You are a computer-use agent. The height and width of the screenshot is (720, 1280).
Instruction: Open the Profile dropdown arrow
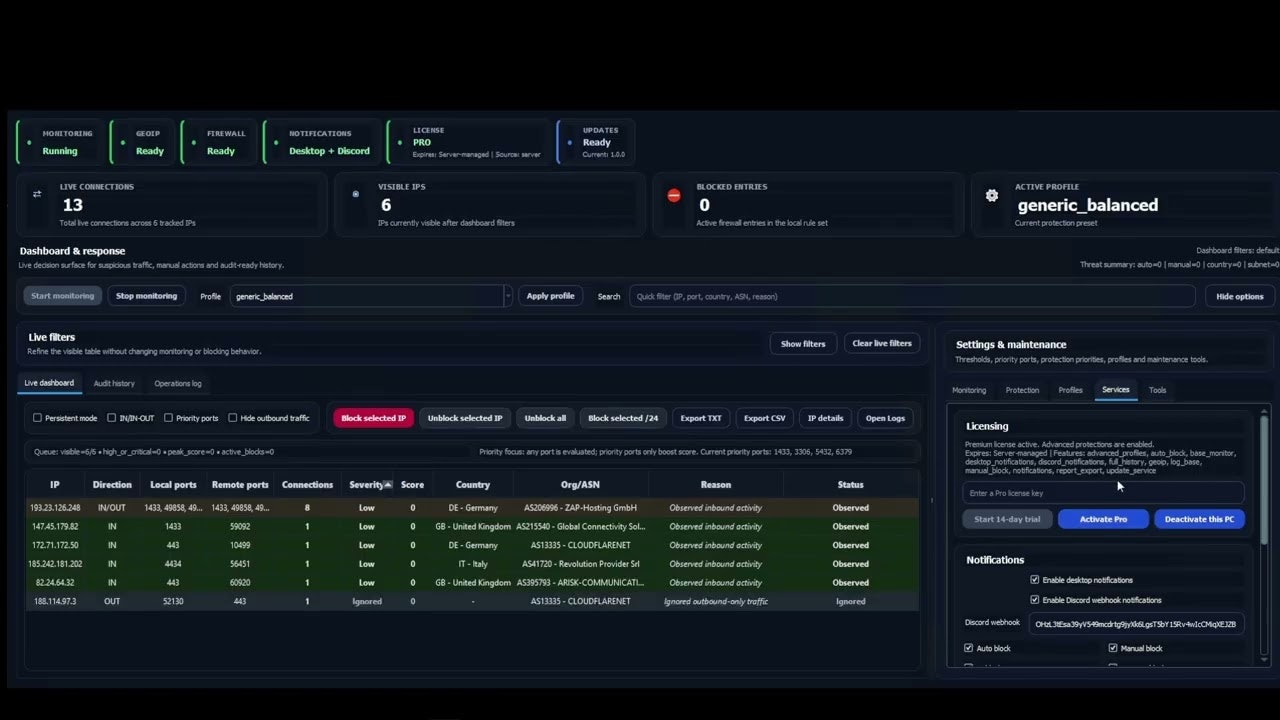click(508, 296)
